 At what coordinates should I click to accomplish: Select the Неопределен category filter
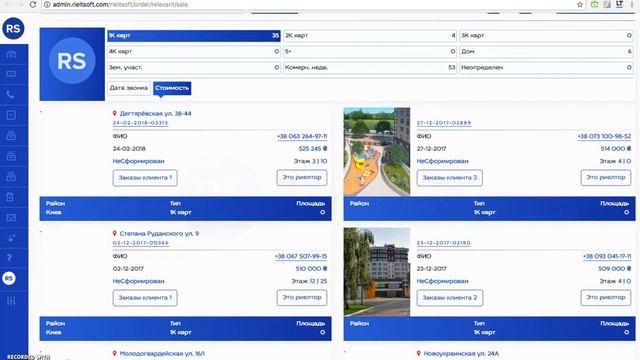(546, 67)
